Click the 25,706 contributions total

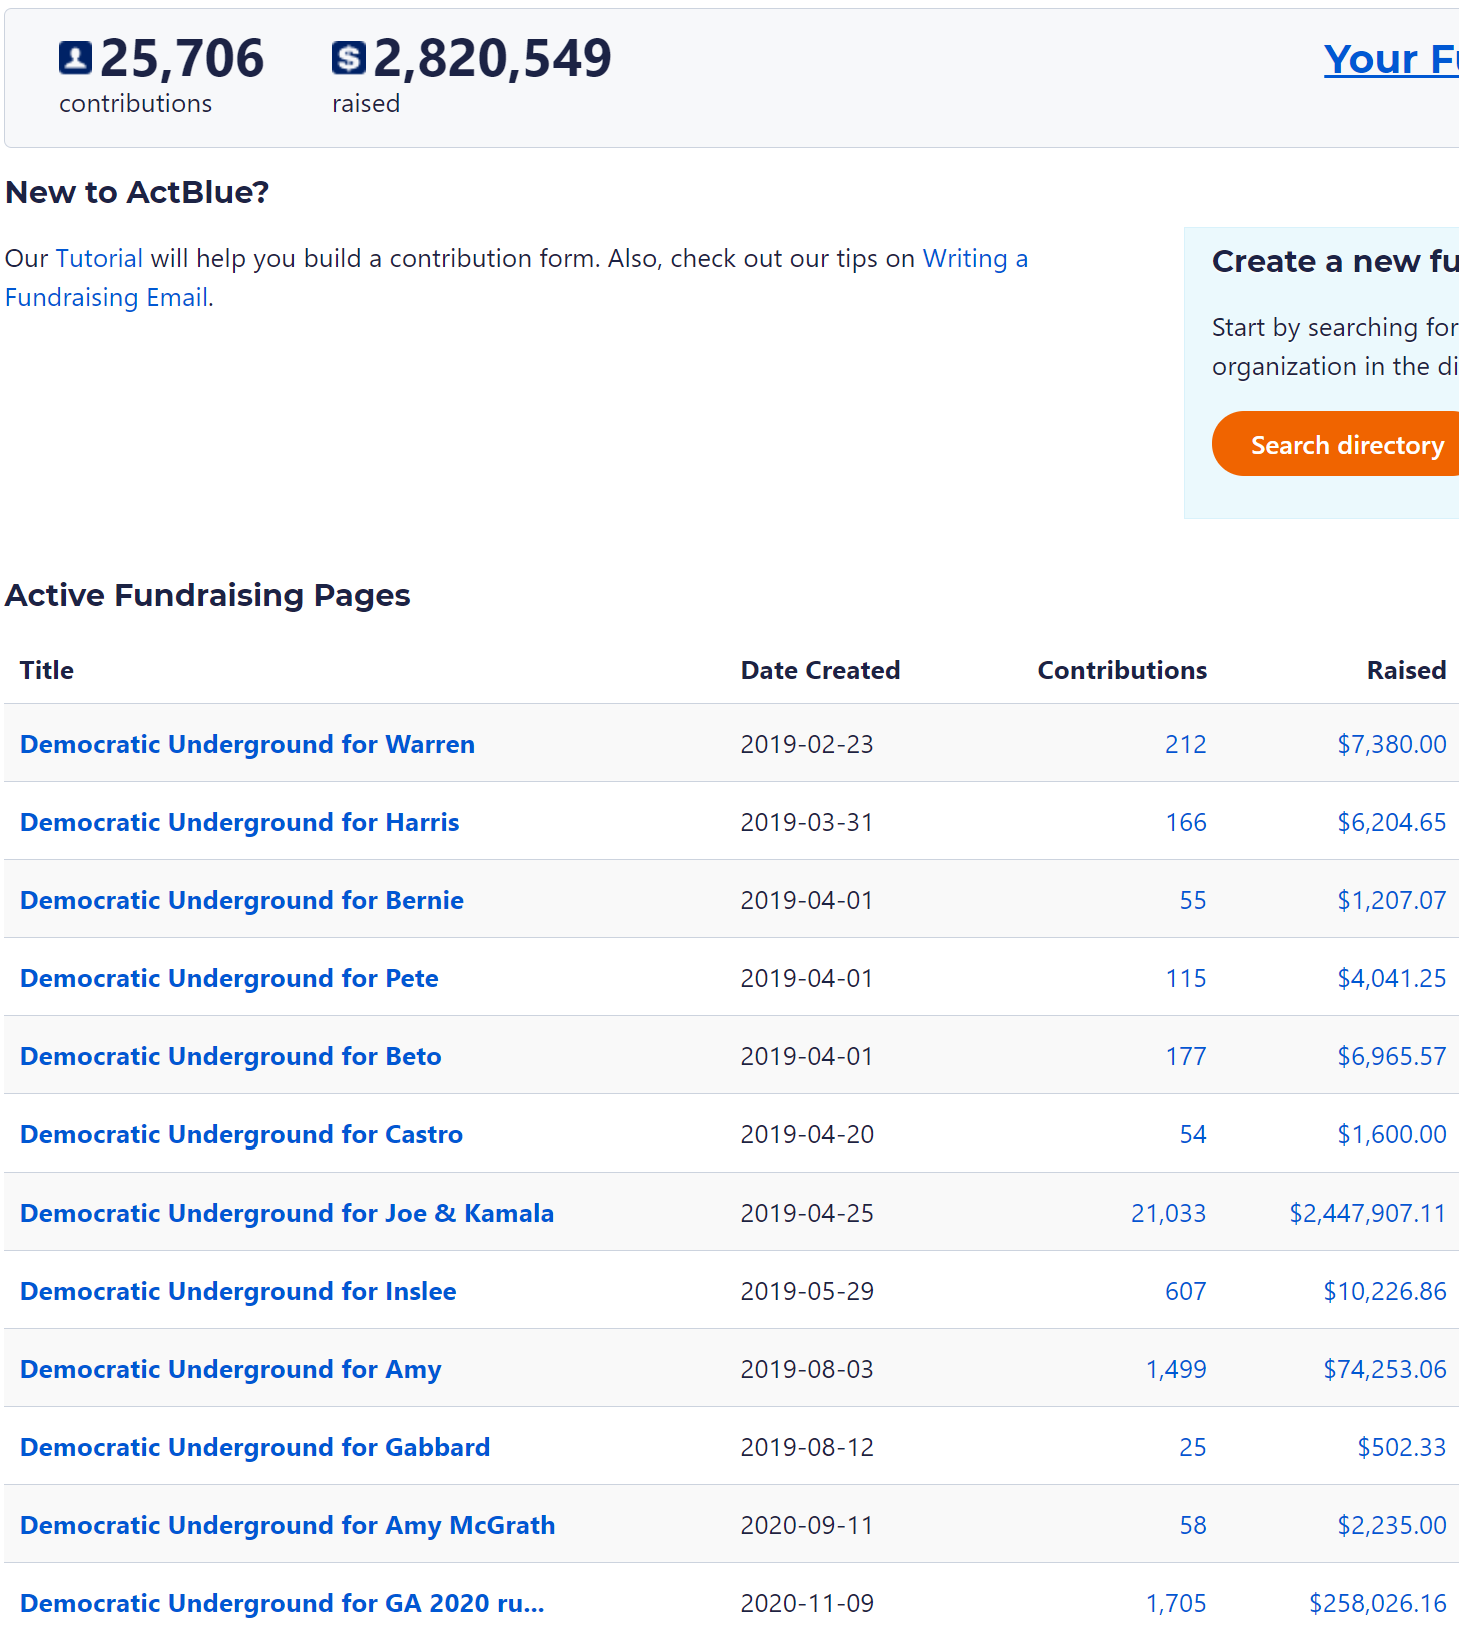(182, 58)
